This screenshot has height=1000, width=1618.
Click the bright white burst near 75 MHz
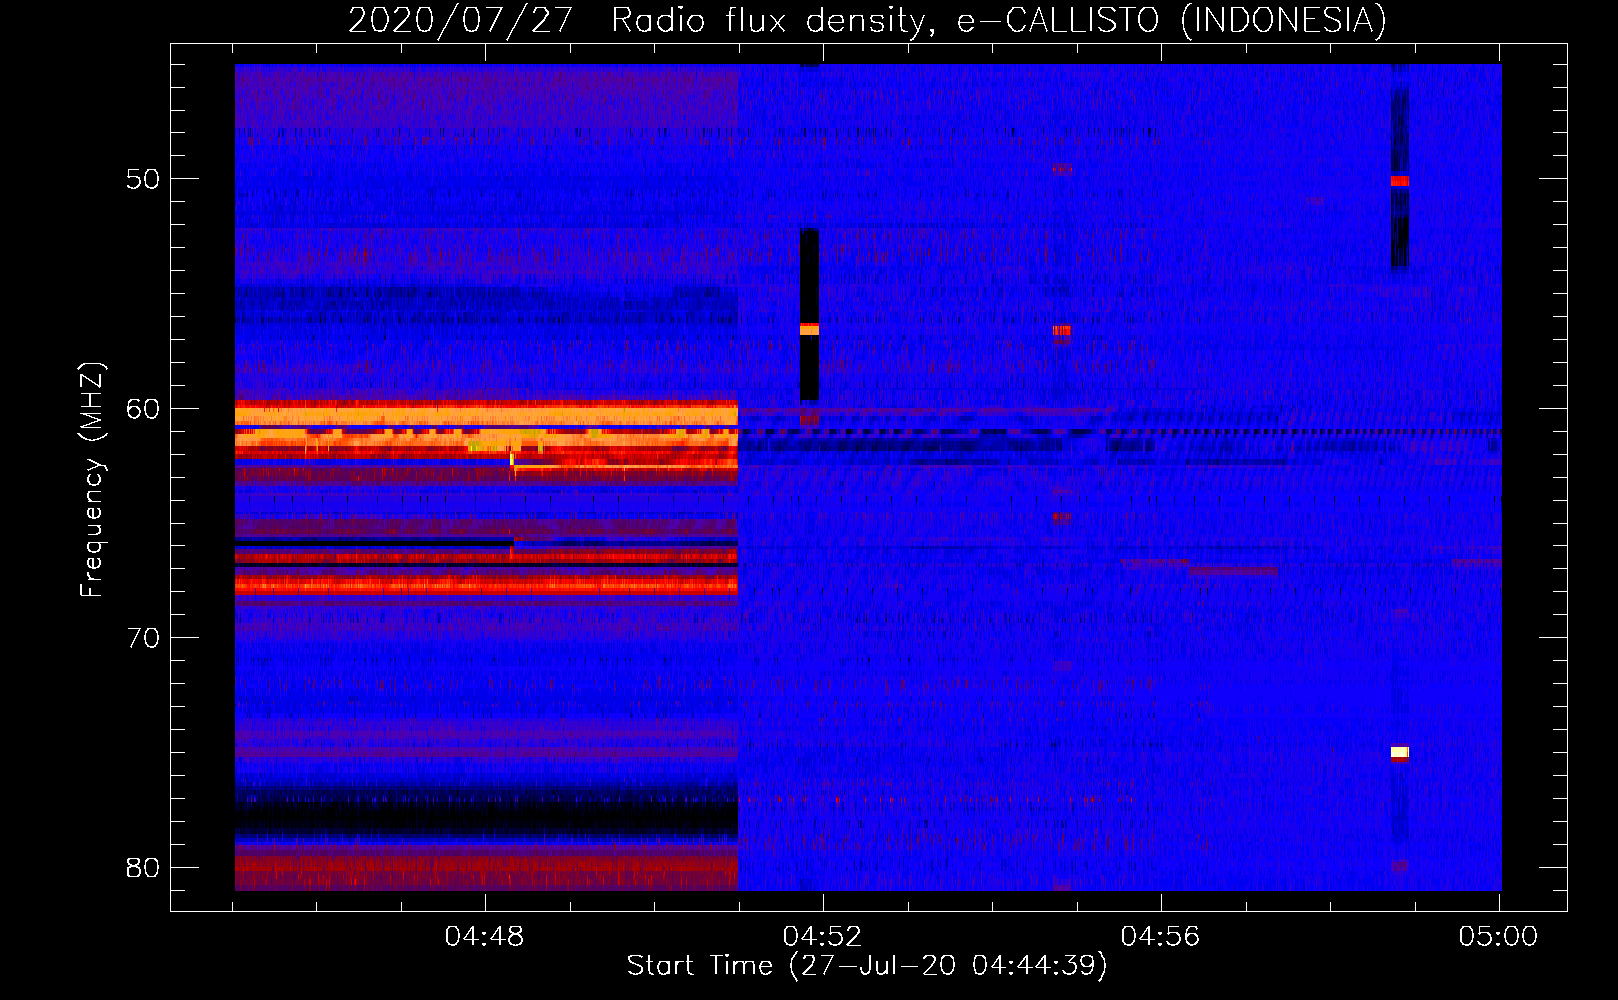1400,752
